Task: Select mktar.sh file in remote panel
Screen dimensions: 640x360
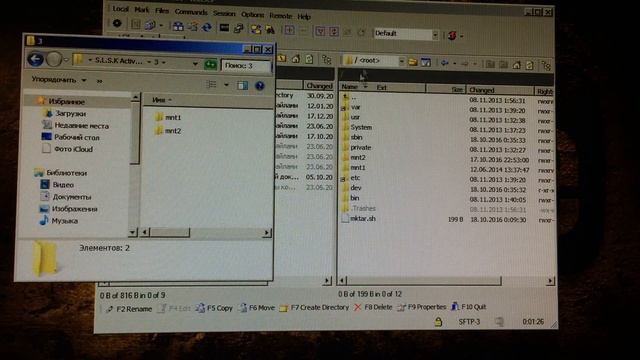Action: click(358, 218)
